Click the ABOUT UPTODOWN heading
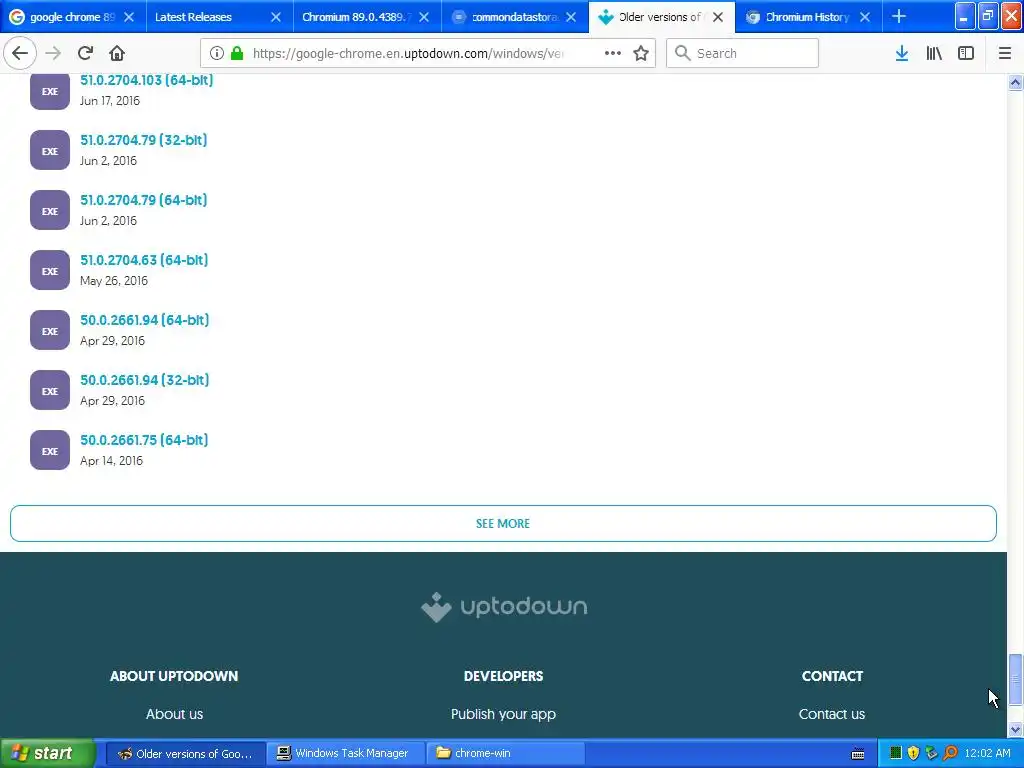 174,676
